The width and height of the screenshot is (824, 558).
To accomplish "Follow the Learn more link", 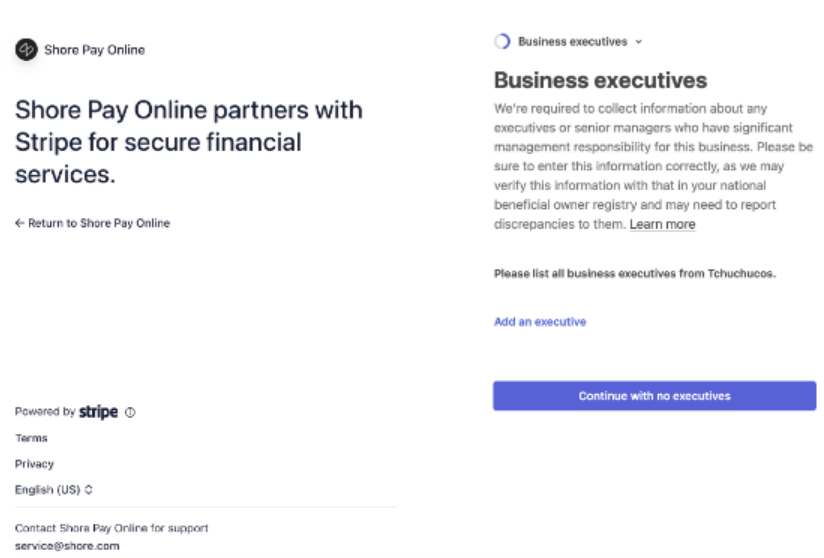I will [x=662, y=225].
